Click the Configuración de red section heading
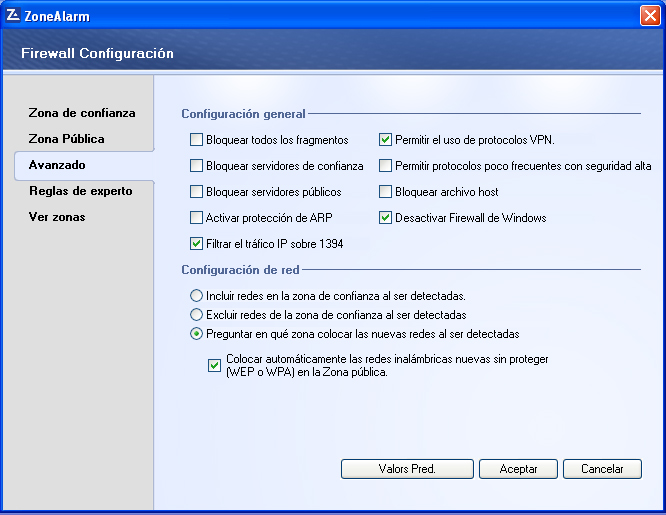Screen dimensions: 666x515 click(x=240, y=270)
